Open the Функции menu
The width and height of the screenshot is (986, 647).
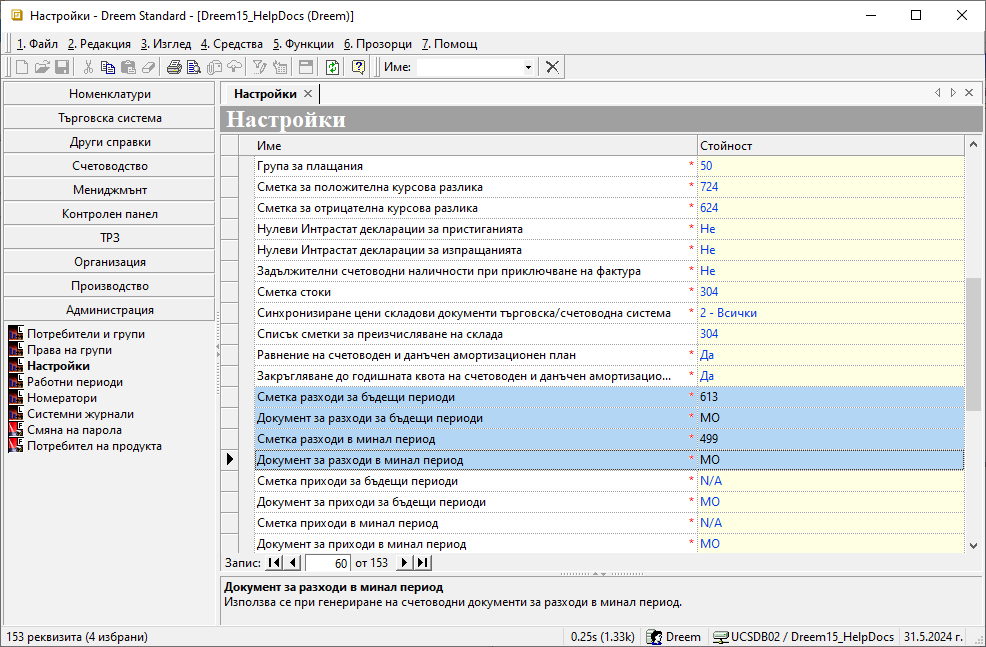coord(303,44)
